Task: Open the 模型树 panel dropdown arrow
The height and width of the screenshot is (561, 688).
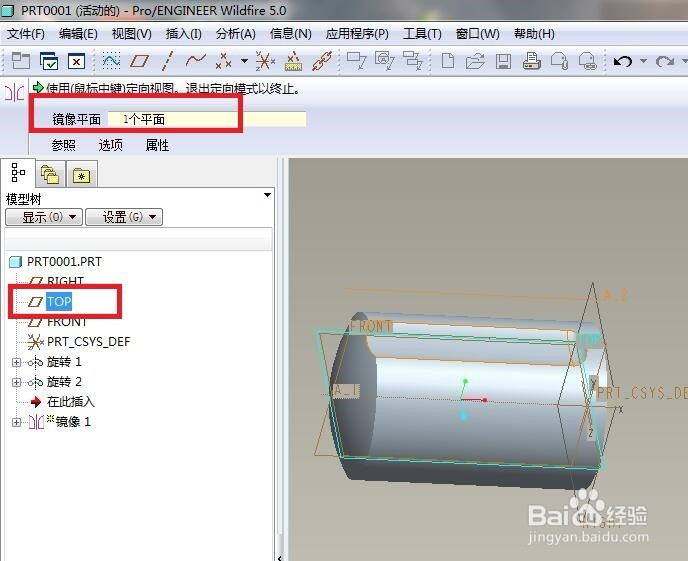Action: pyautogui.click(x=267, y=195)
